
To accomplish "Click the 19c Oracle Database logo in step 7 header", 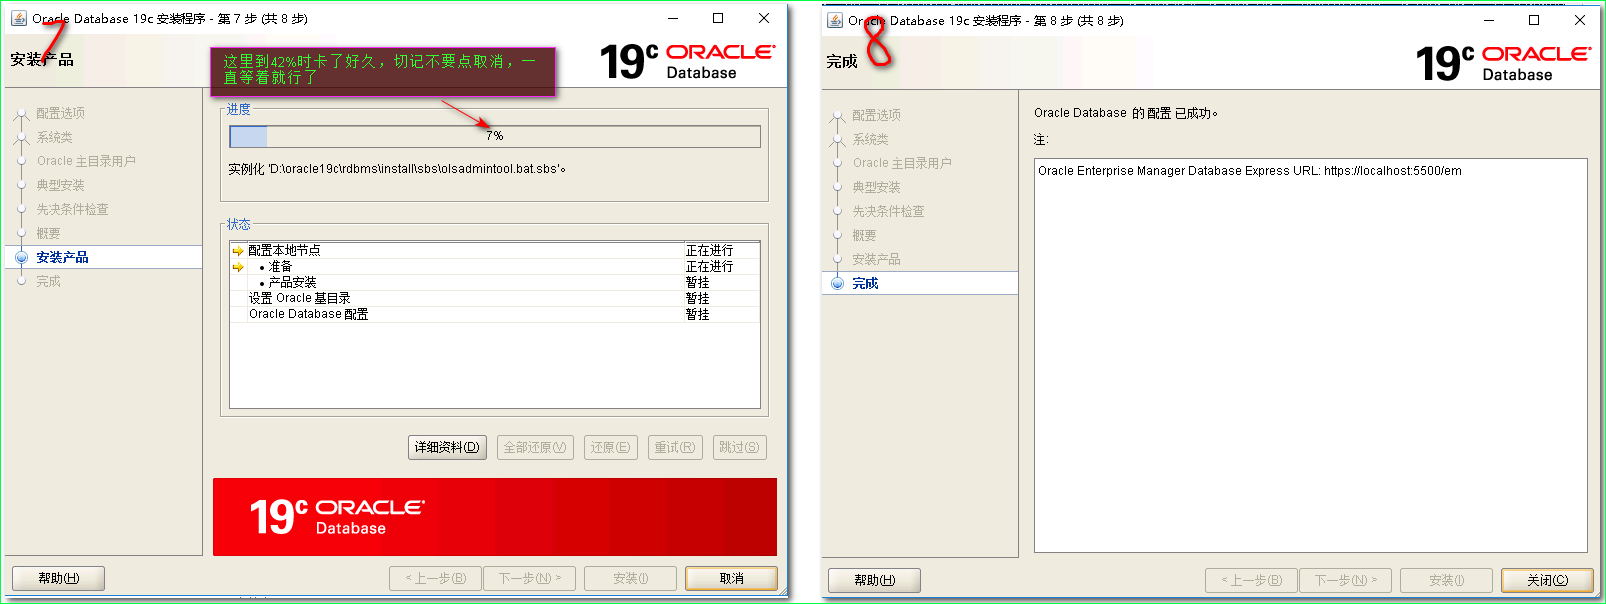I will tap(688, 61).
